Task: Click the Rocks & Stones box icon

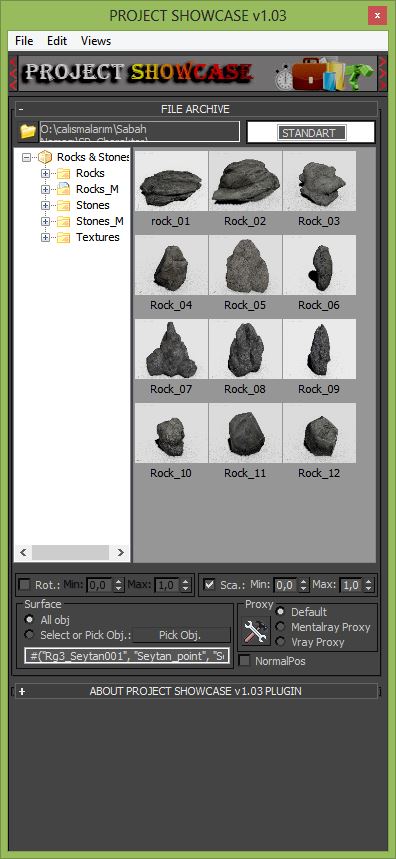Action: coord(45,158)
